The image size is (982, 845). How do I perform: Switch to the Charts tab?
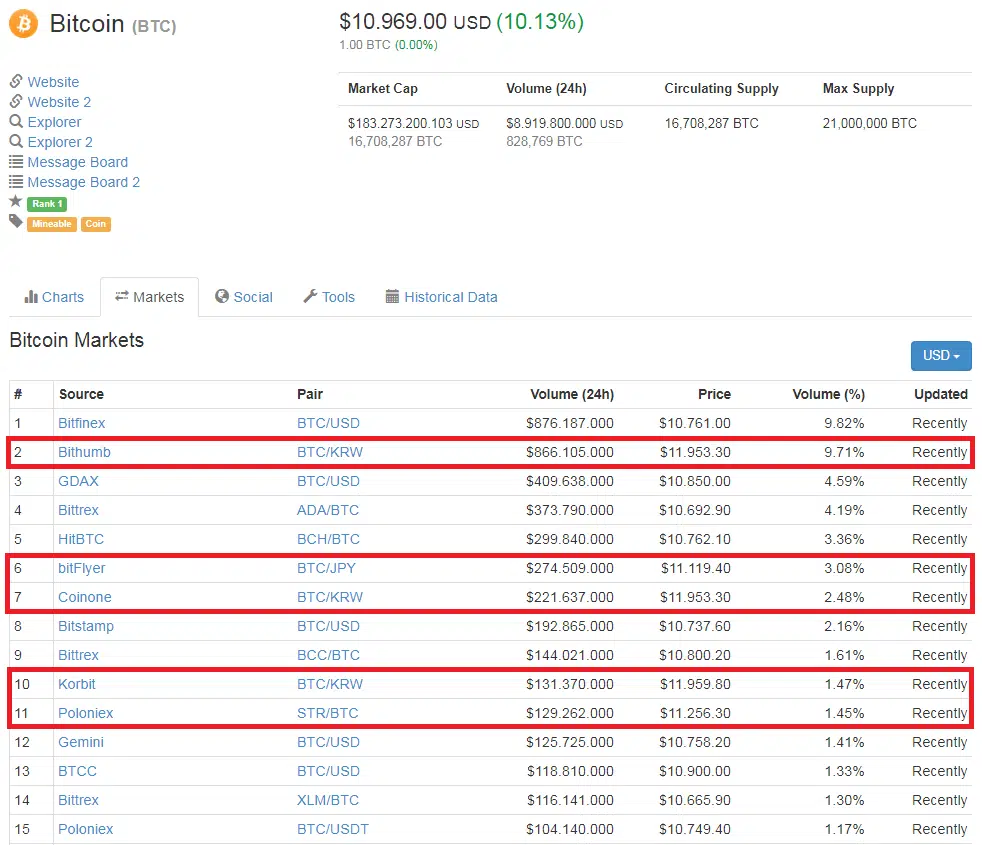54,297
